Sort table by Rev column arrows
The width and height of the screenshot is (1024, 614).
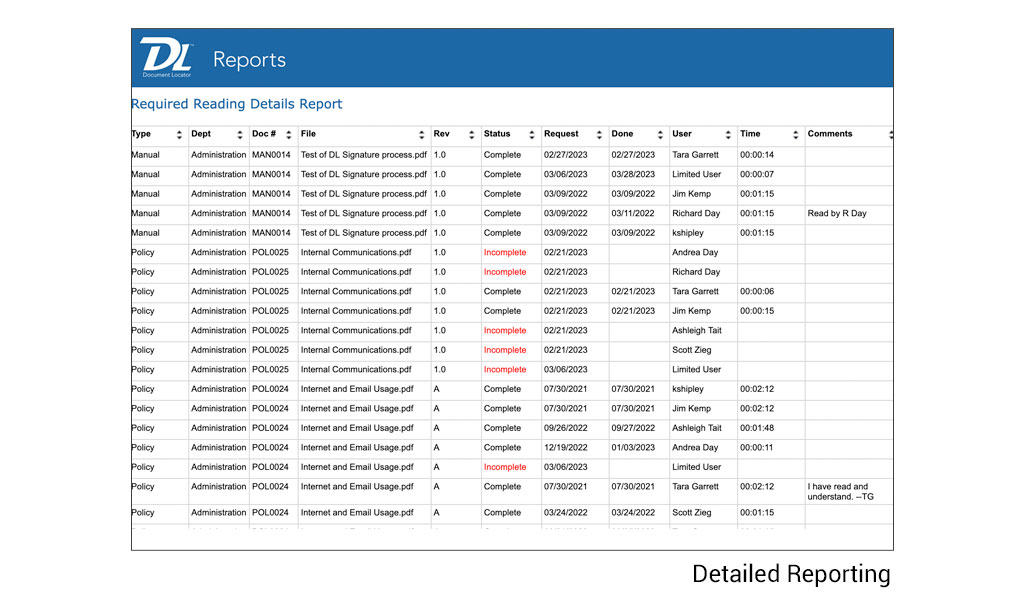tap(472, 135)
